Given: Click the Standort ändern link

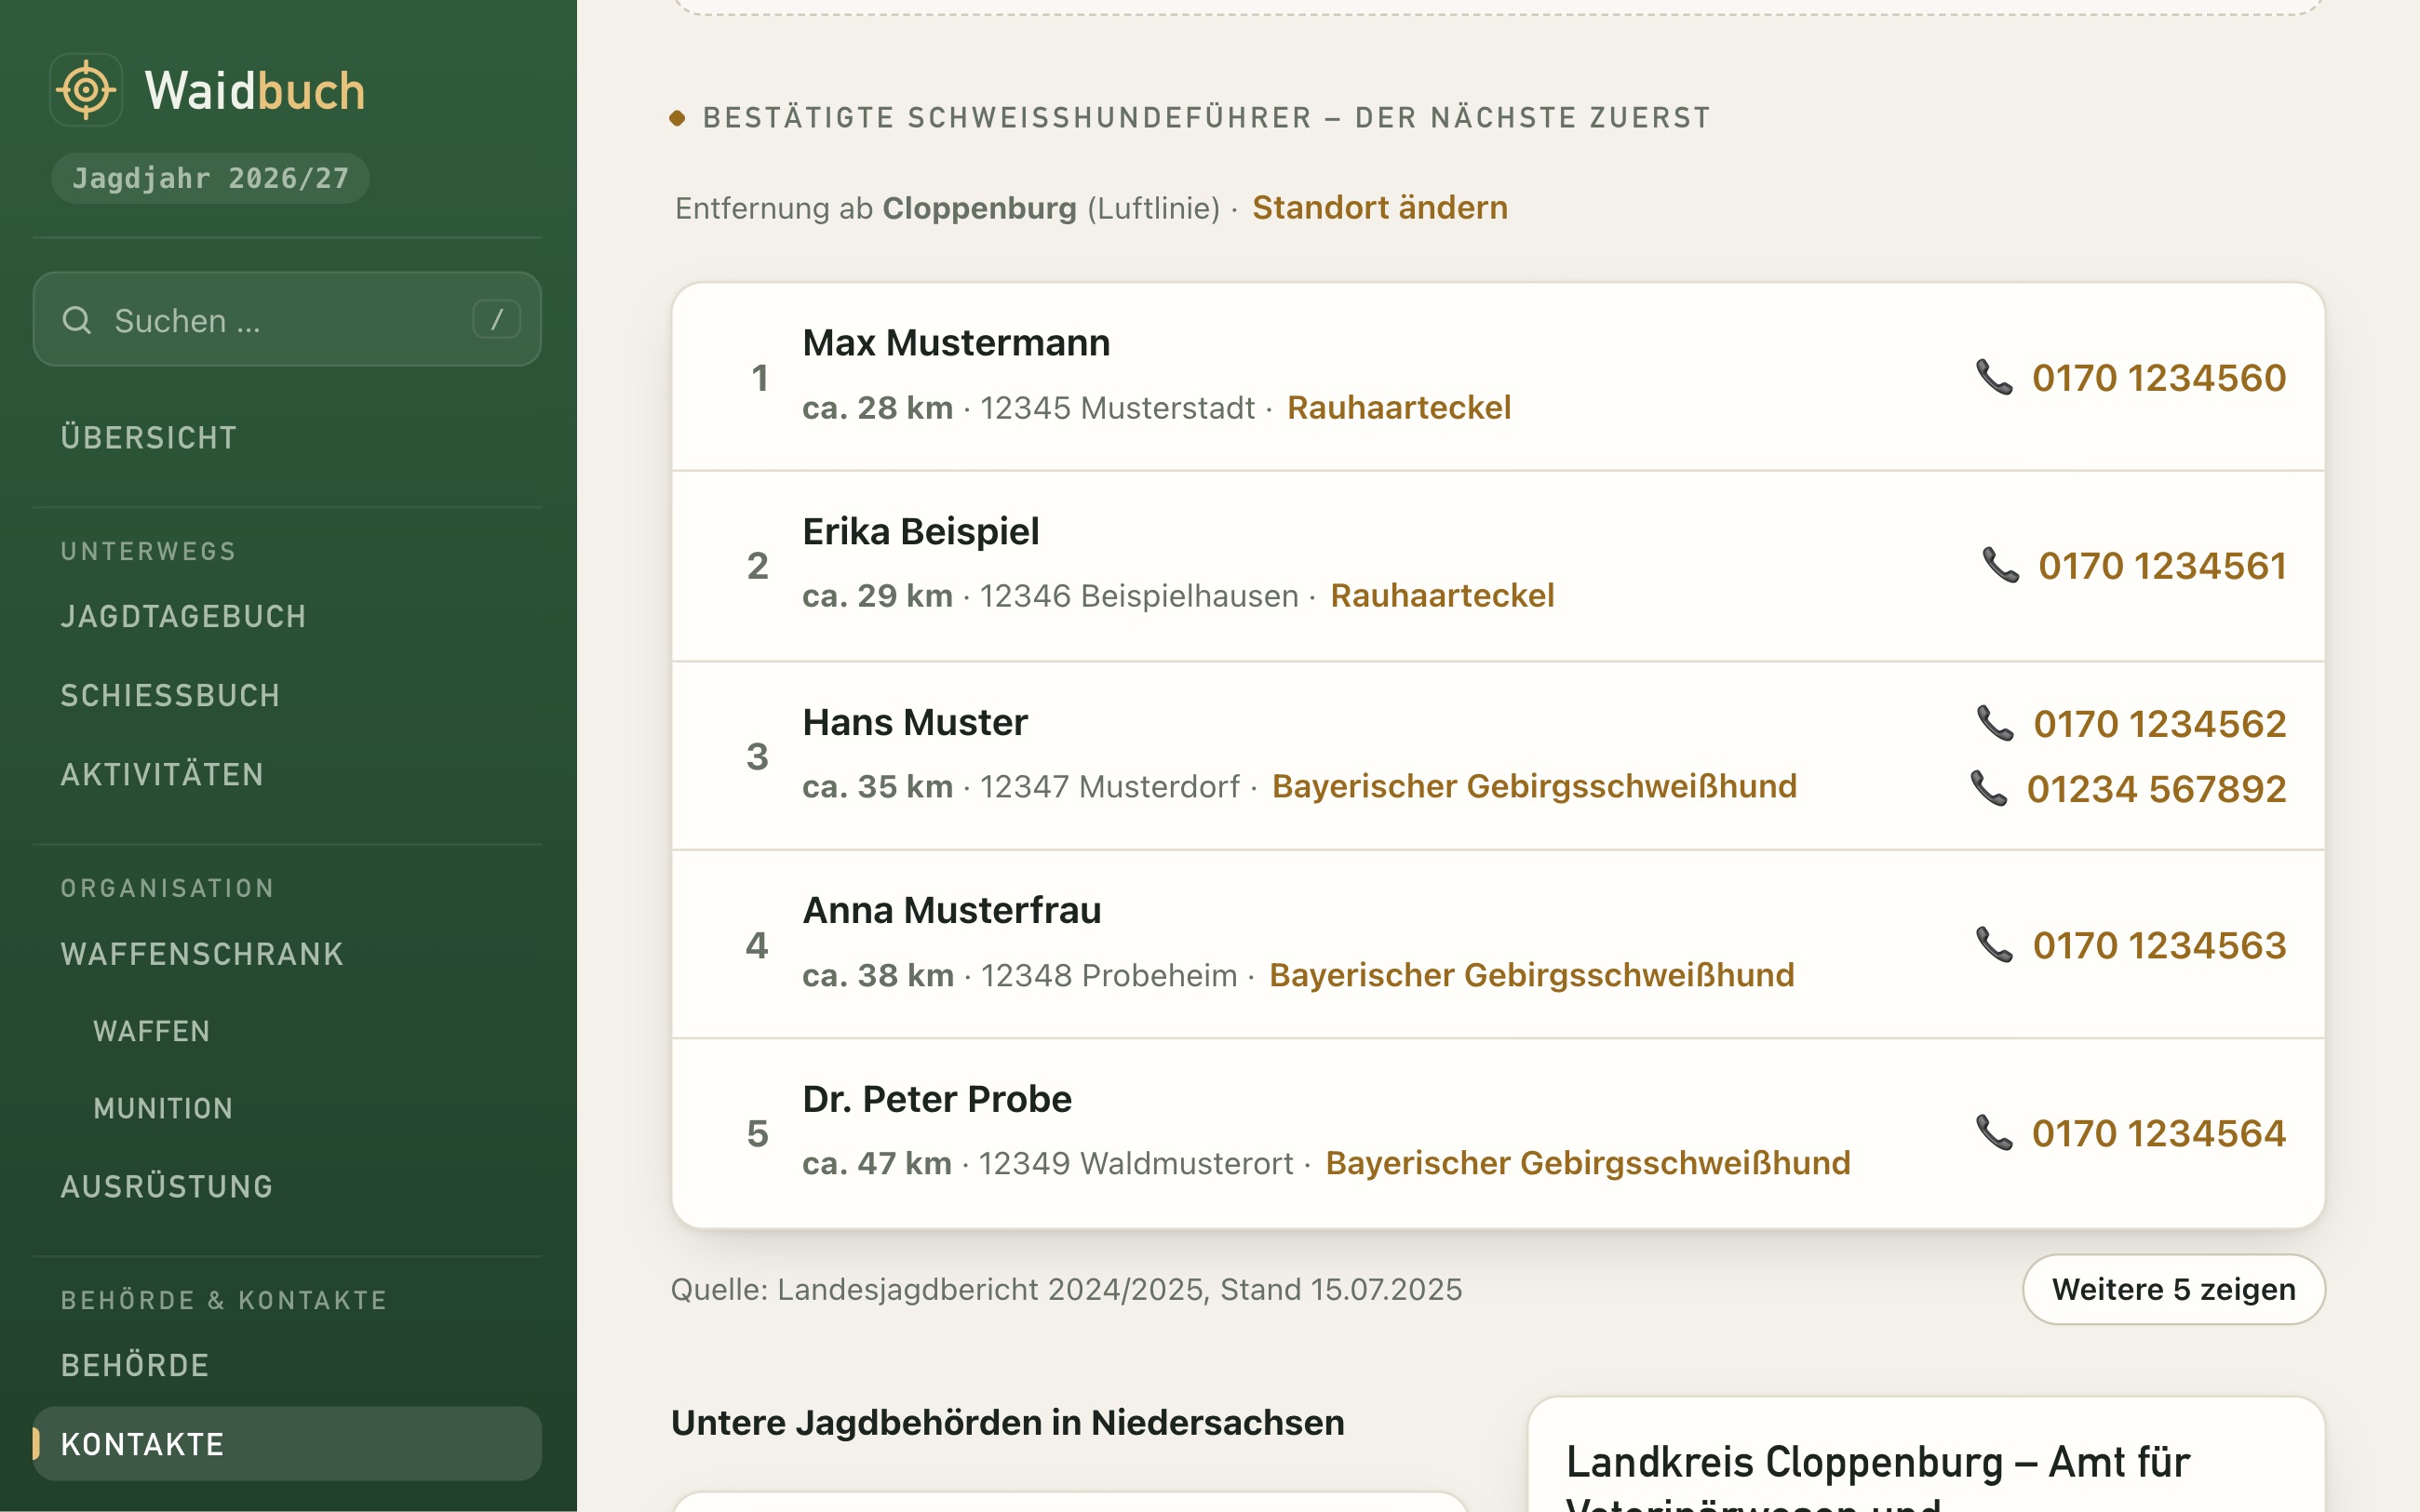Looking at the screenshot, I should 1380,207.
